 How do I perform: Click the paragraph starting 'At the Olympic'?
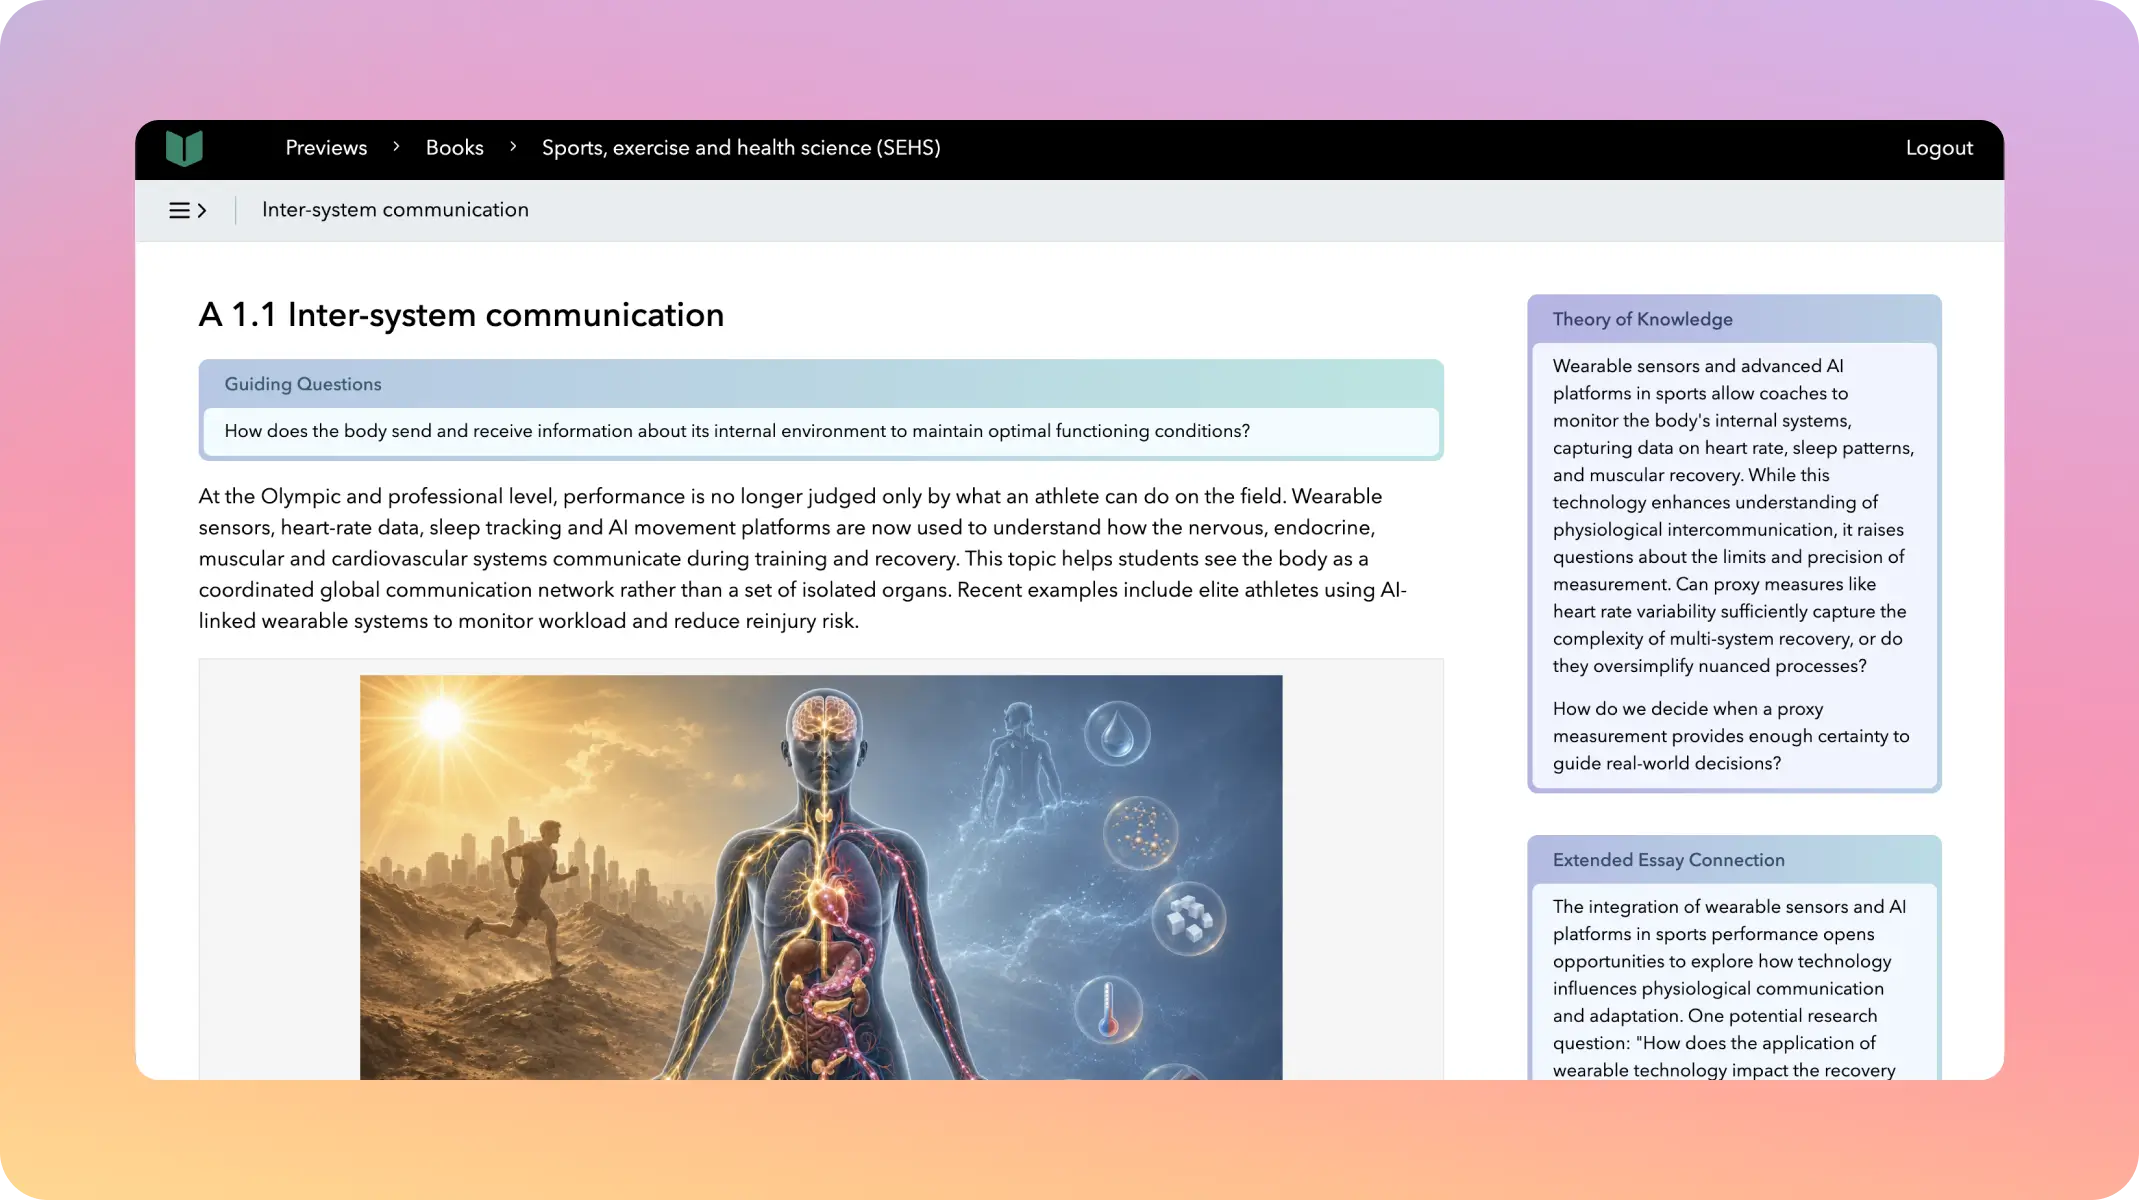tap(803, 558)
